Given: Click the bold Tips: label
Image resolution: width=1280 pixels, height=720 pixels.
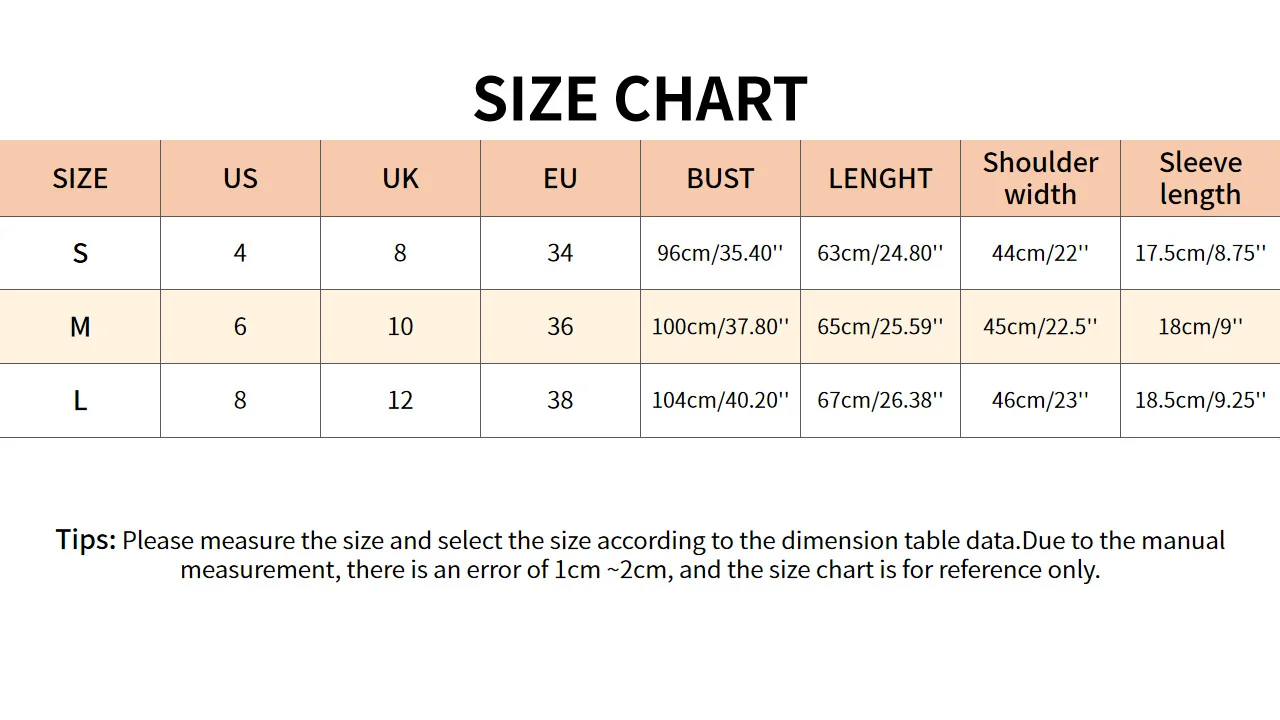Looking at the screenshot, I should [86, 541].
